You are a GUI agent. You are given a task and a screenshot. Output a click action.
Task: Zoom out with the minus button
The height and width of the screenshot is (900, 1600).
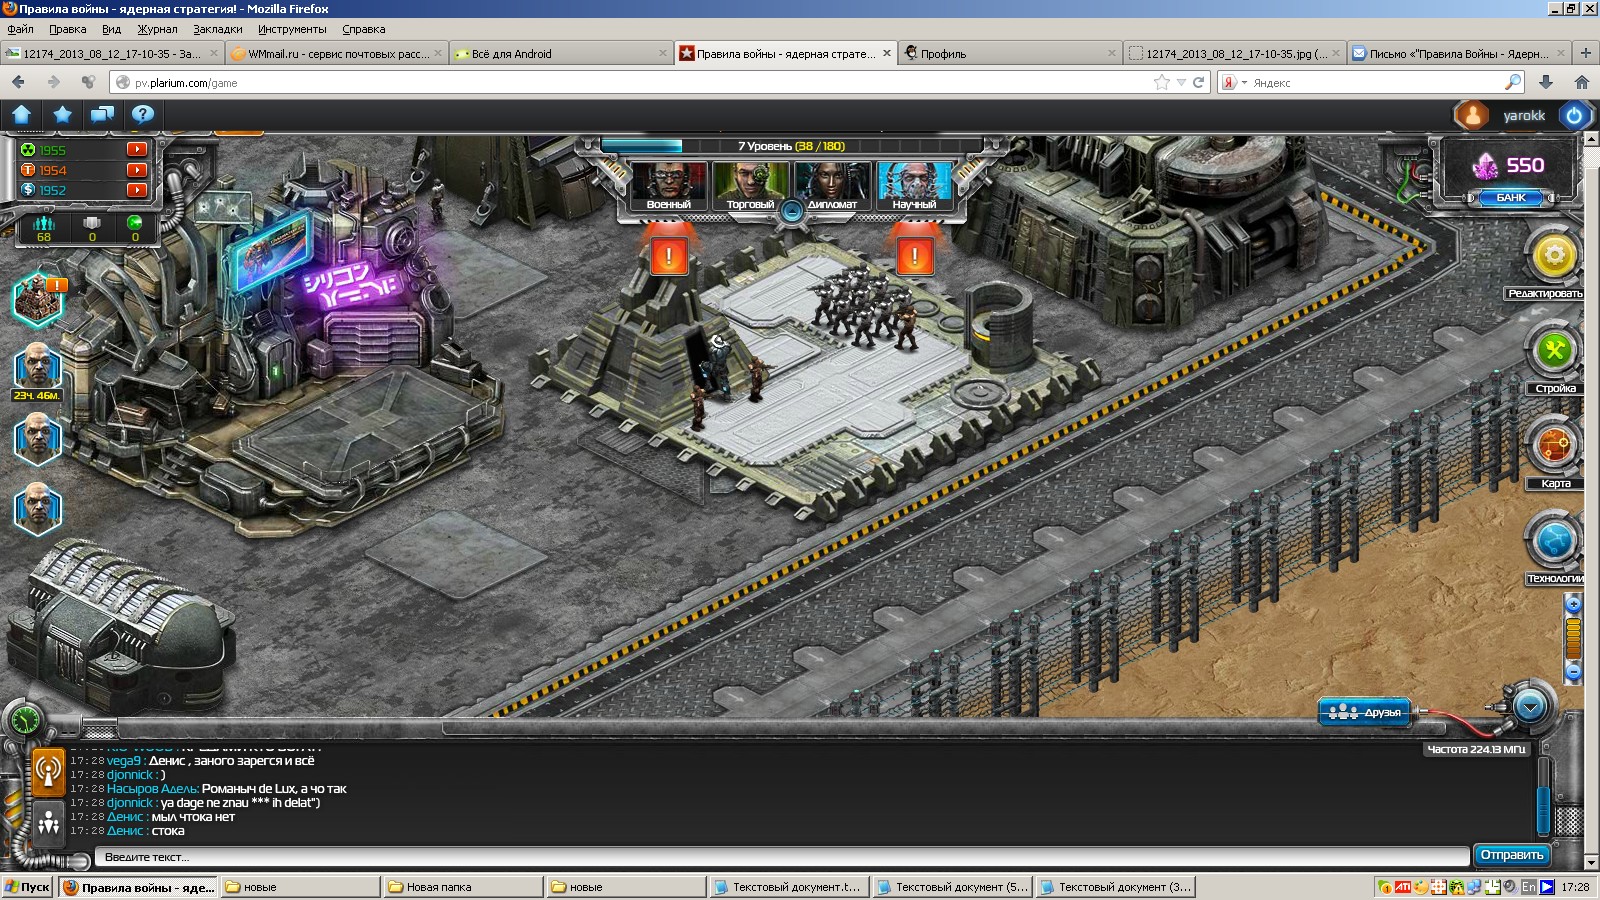click(x=1573, y=672)
